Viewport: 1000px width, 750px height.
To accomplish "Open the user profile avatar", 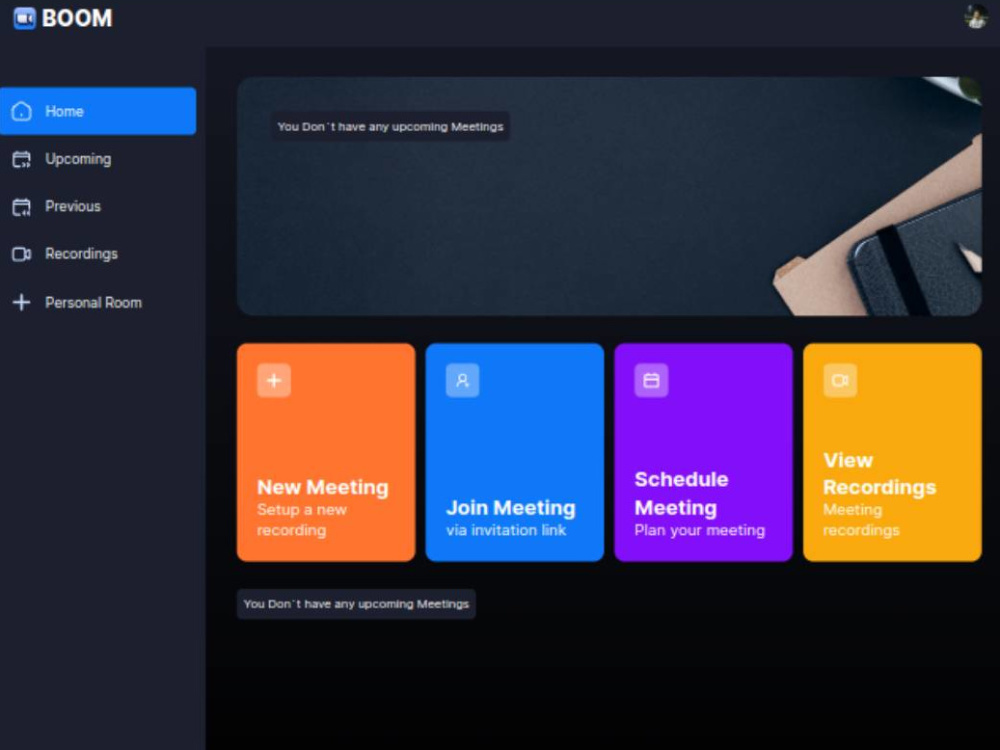I will click(976, 16).
